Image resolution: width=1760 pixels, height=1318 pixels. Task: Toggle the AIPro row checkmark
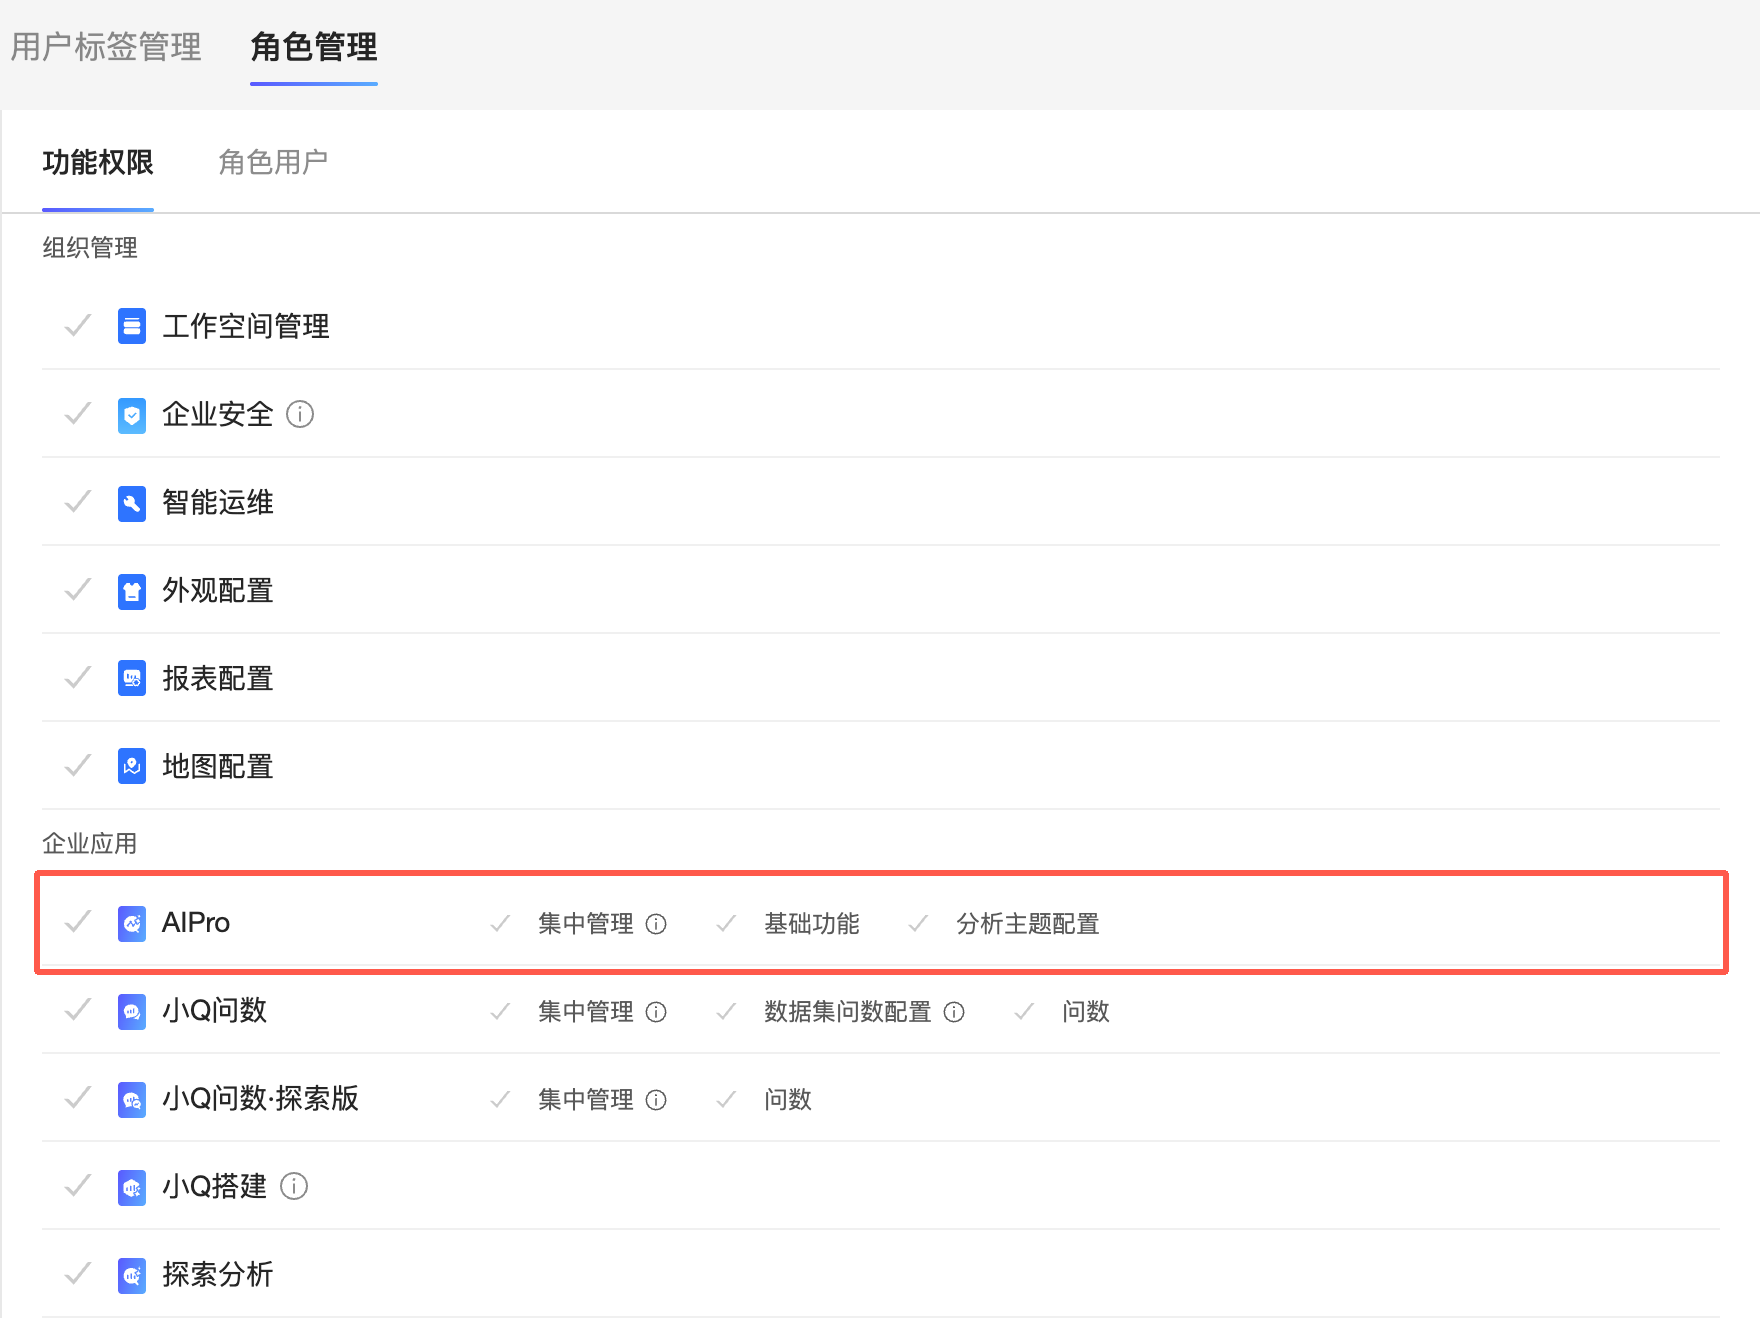coord(78,921)
